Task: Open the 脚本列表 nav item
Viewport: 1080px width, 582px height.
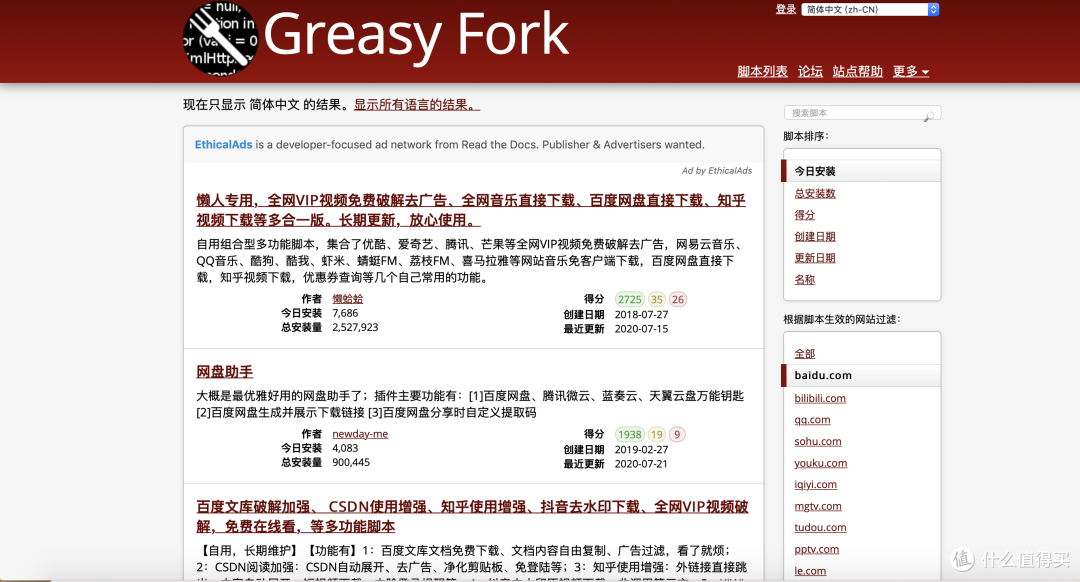Action: (x=762, y=72)
